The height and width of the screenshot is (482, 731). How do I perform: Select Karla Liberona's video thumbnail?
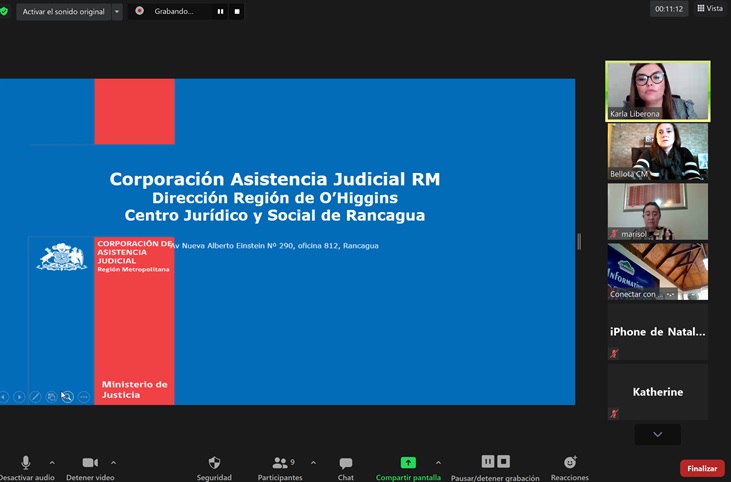click(x=658, y=91)
